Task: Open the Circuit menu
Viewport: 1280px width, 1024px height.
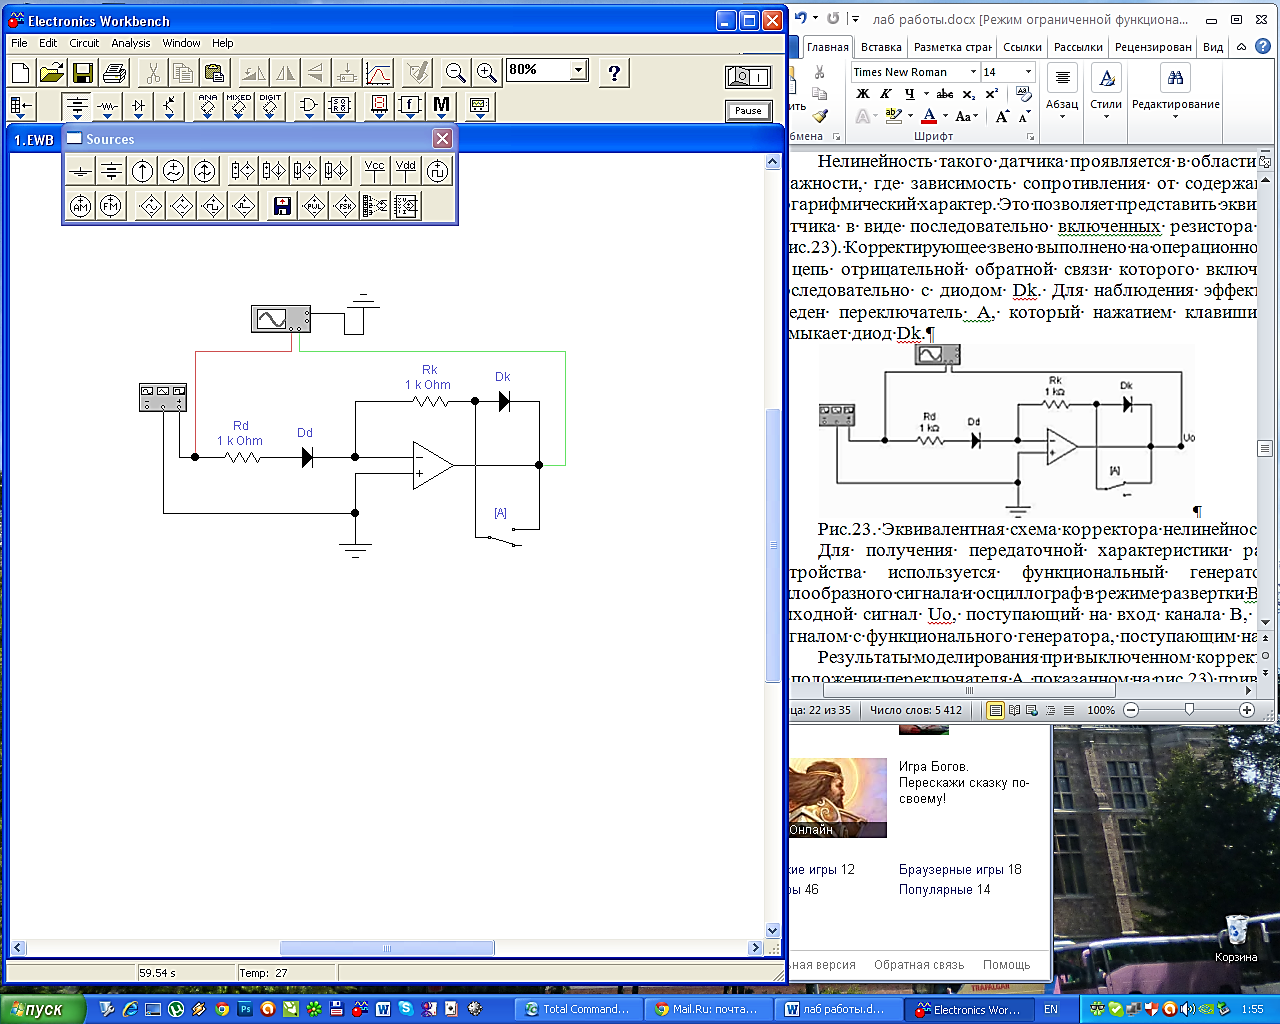Action: click(x=84, y=43)
